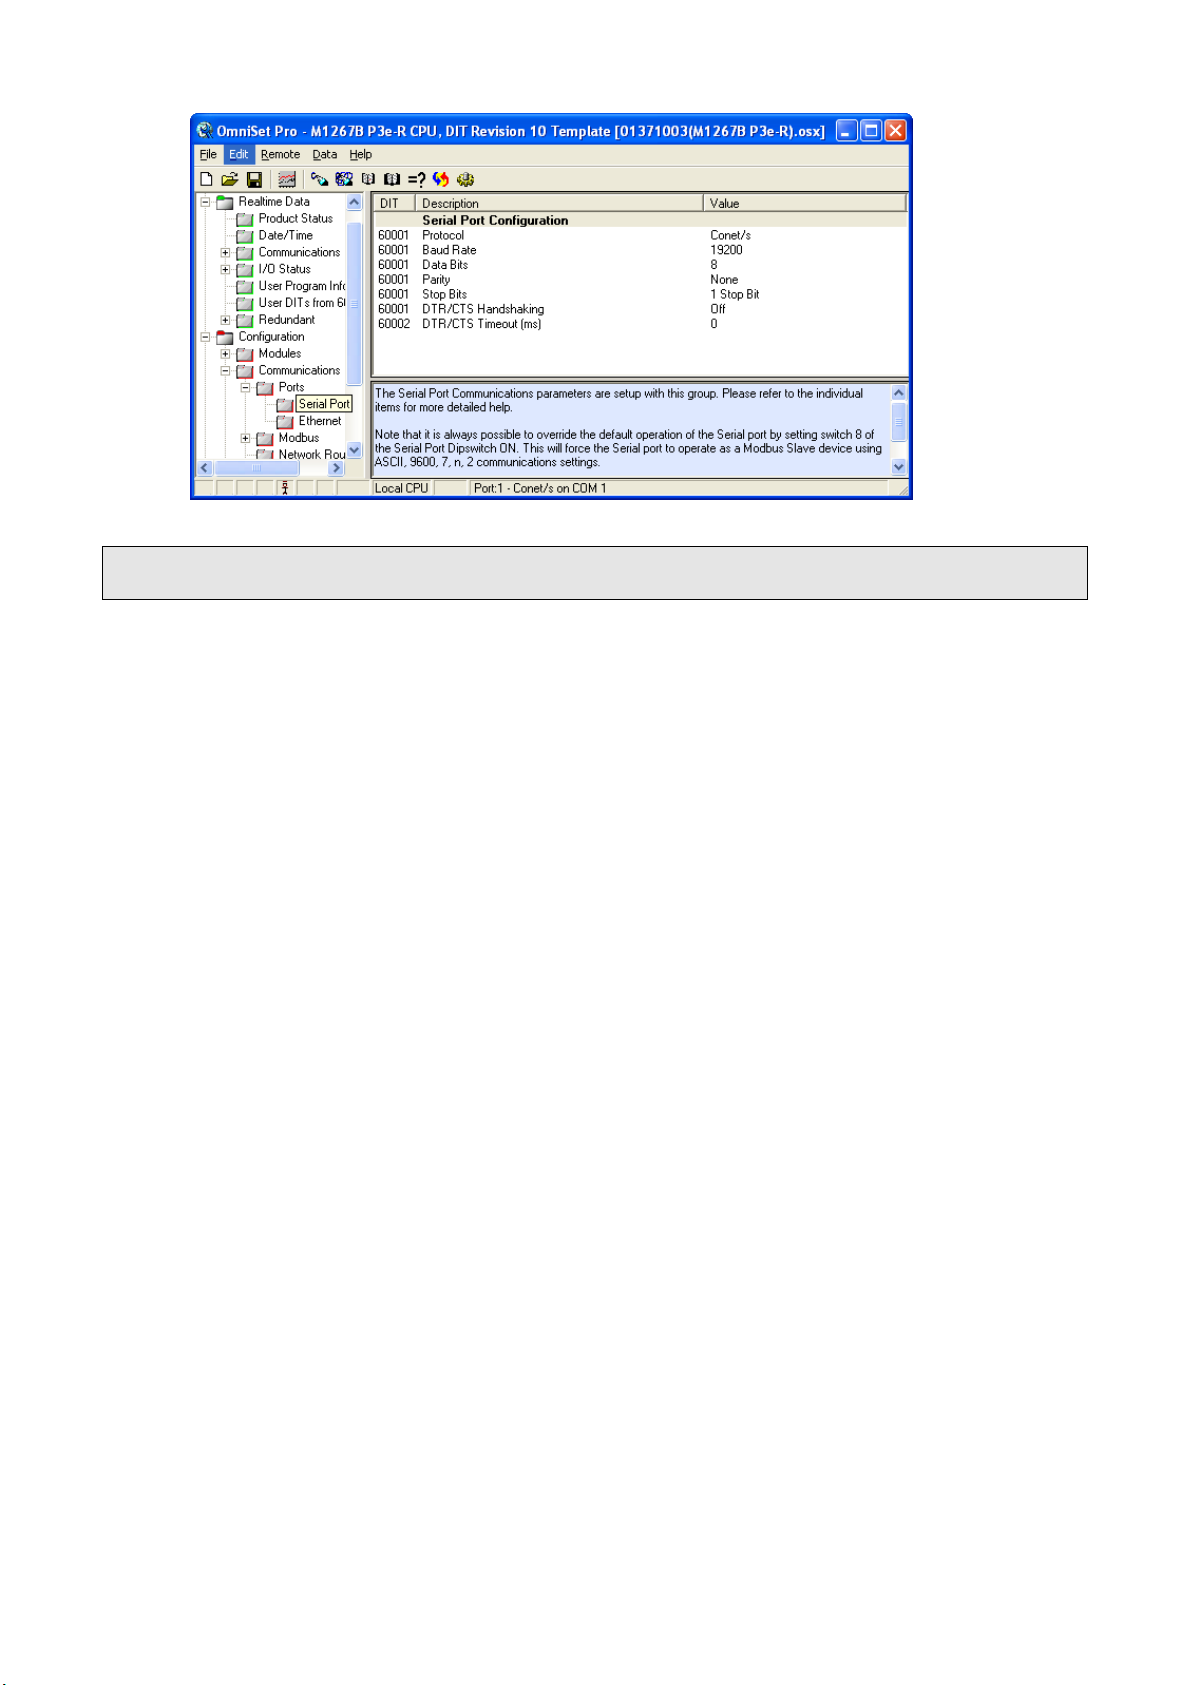Viewport: 1192px width, 1685px height.
Task: Select the Network Routing tree item
Action: pos(311,454)
